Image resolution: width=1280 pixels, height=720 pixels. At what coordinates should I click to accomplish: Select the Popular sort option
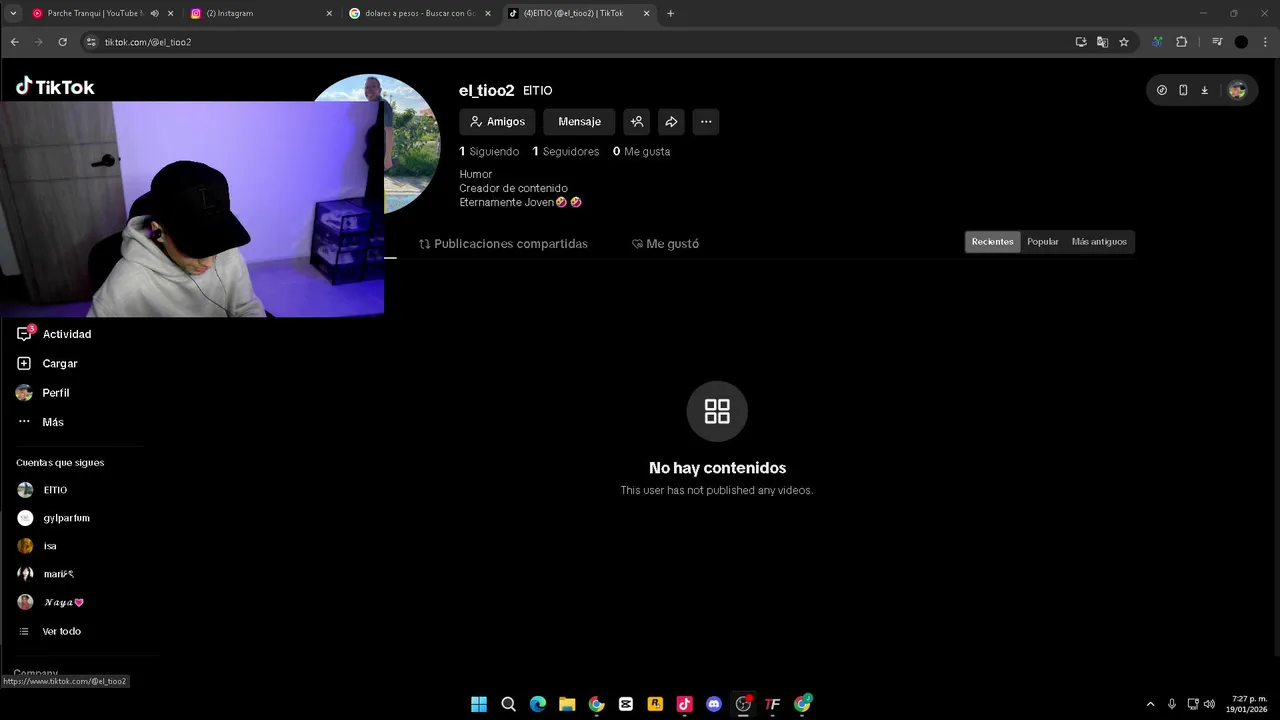click(x=1042, y=242)
